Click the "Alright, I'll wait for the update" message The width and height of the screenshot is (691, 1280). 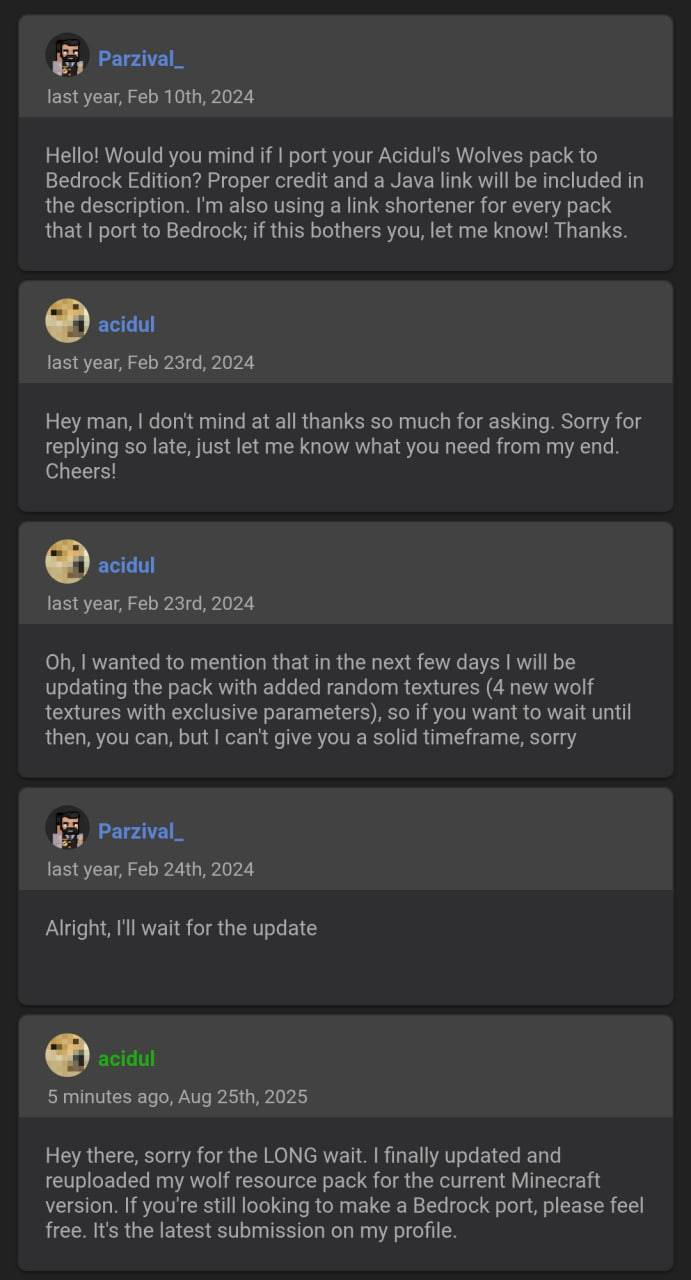[x=181, y=928]
